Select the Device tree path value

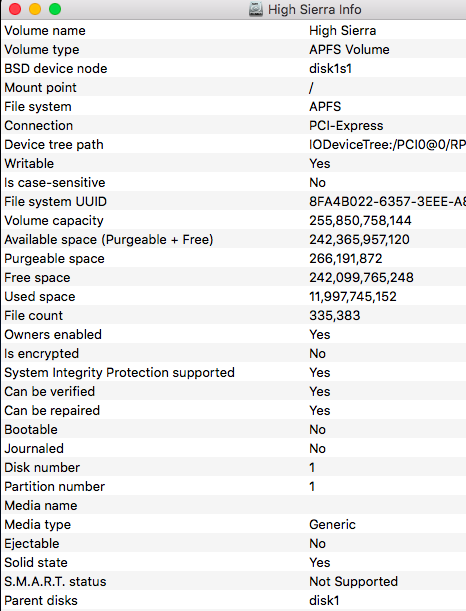click(387, 145)
